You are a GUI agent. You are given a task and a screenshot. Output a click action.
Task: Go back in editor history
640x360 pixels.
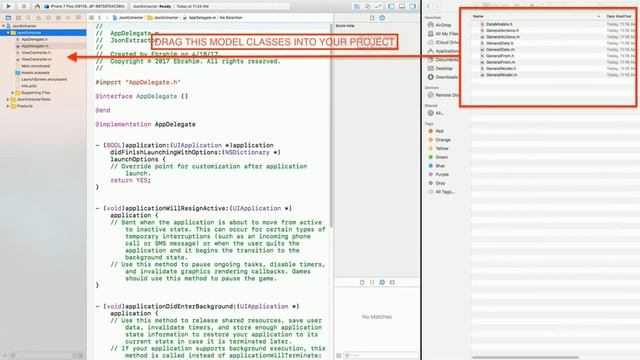tap(100, 18)
